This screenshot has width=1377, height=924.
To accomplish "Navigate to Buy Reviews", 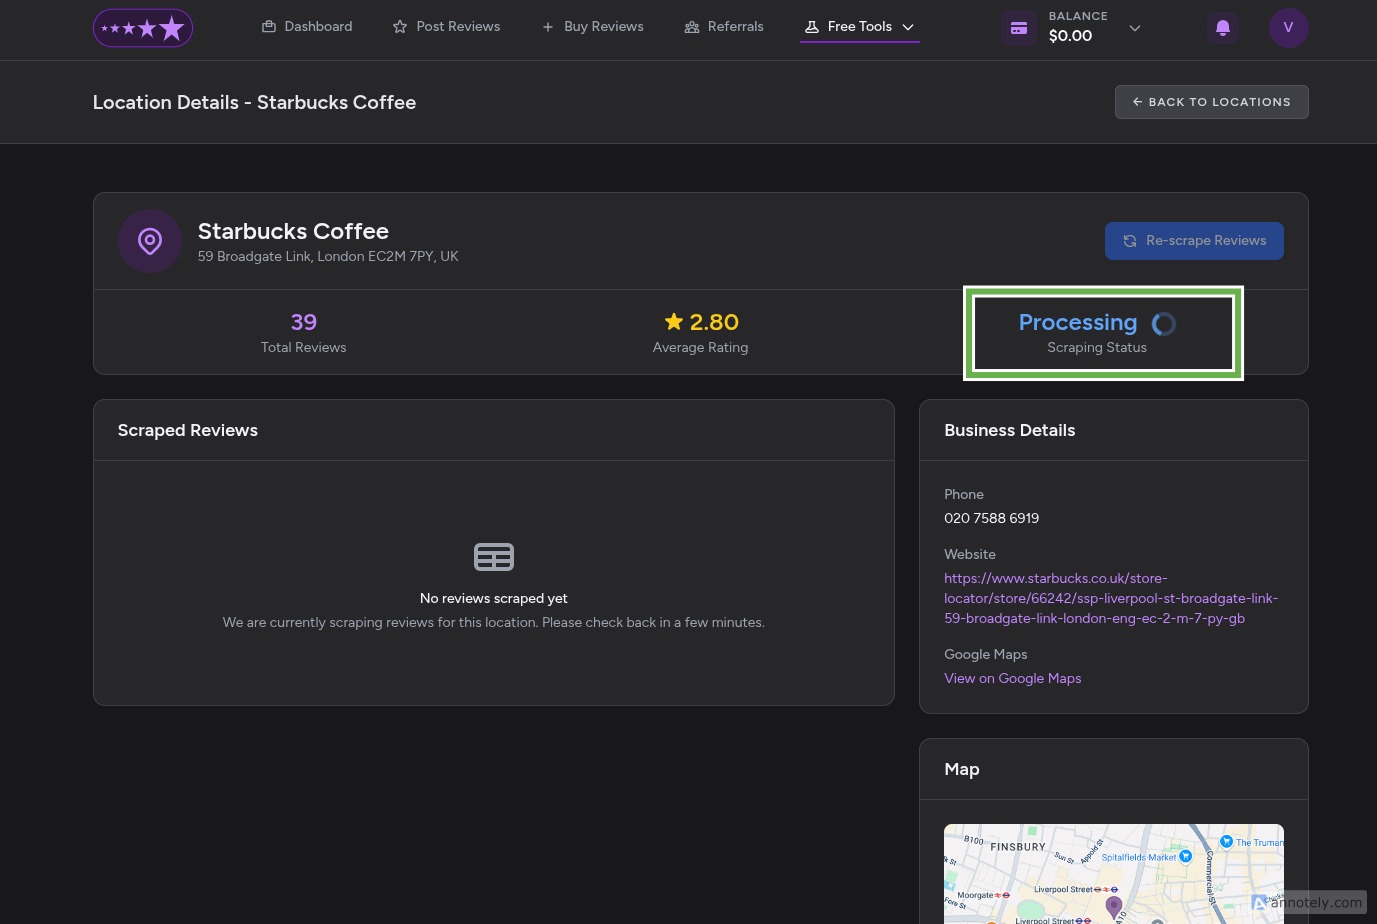I will click(592, 27).
